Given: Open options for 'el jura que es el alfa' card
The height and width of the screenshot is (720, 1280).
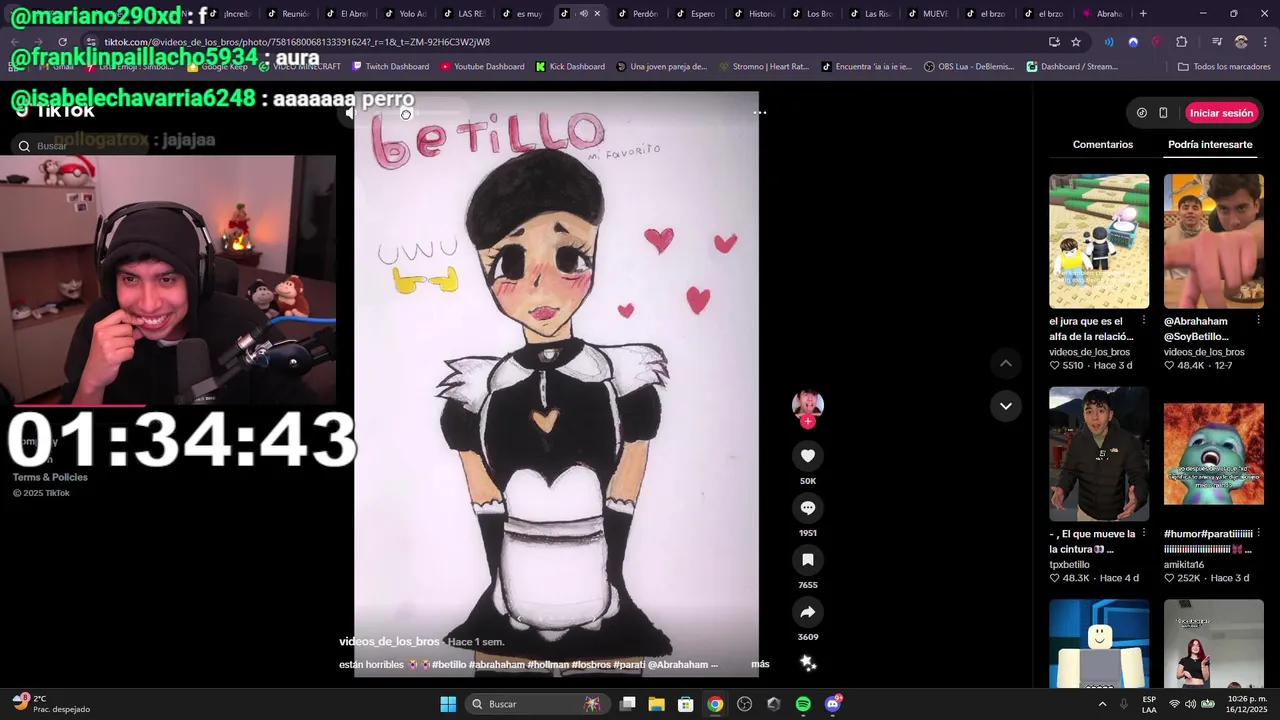Looking at the screenshot, I should click(1144, 320).
